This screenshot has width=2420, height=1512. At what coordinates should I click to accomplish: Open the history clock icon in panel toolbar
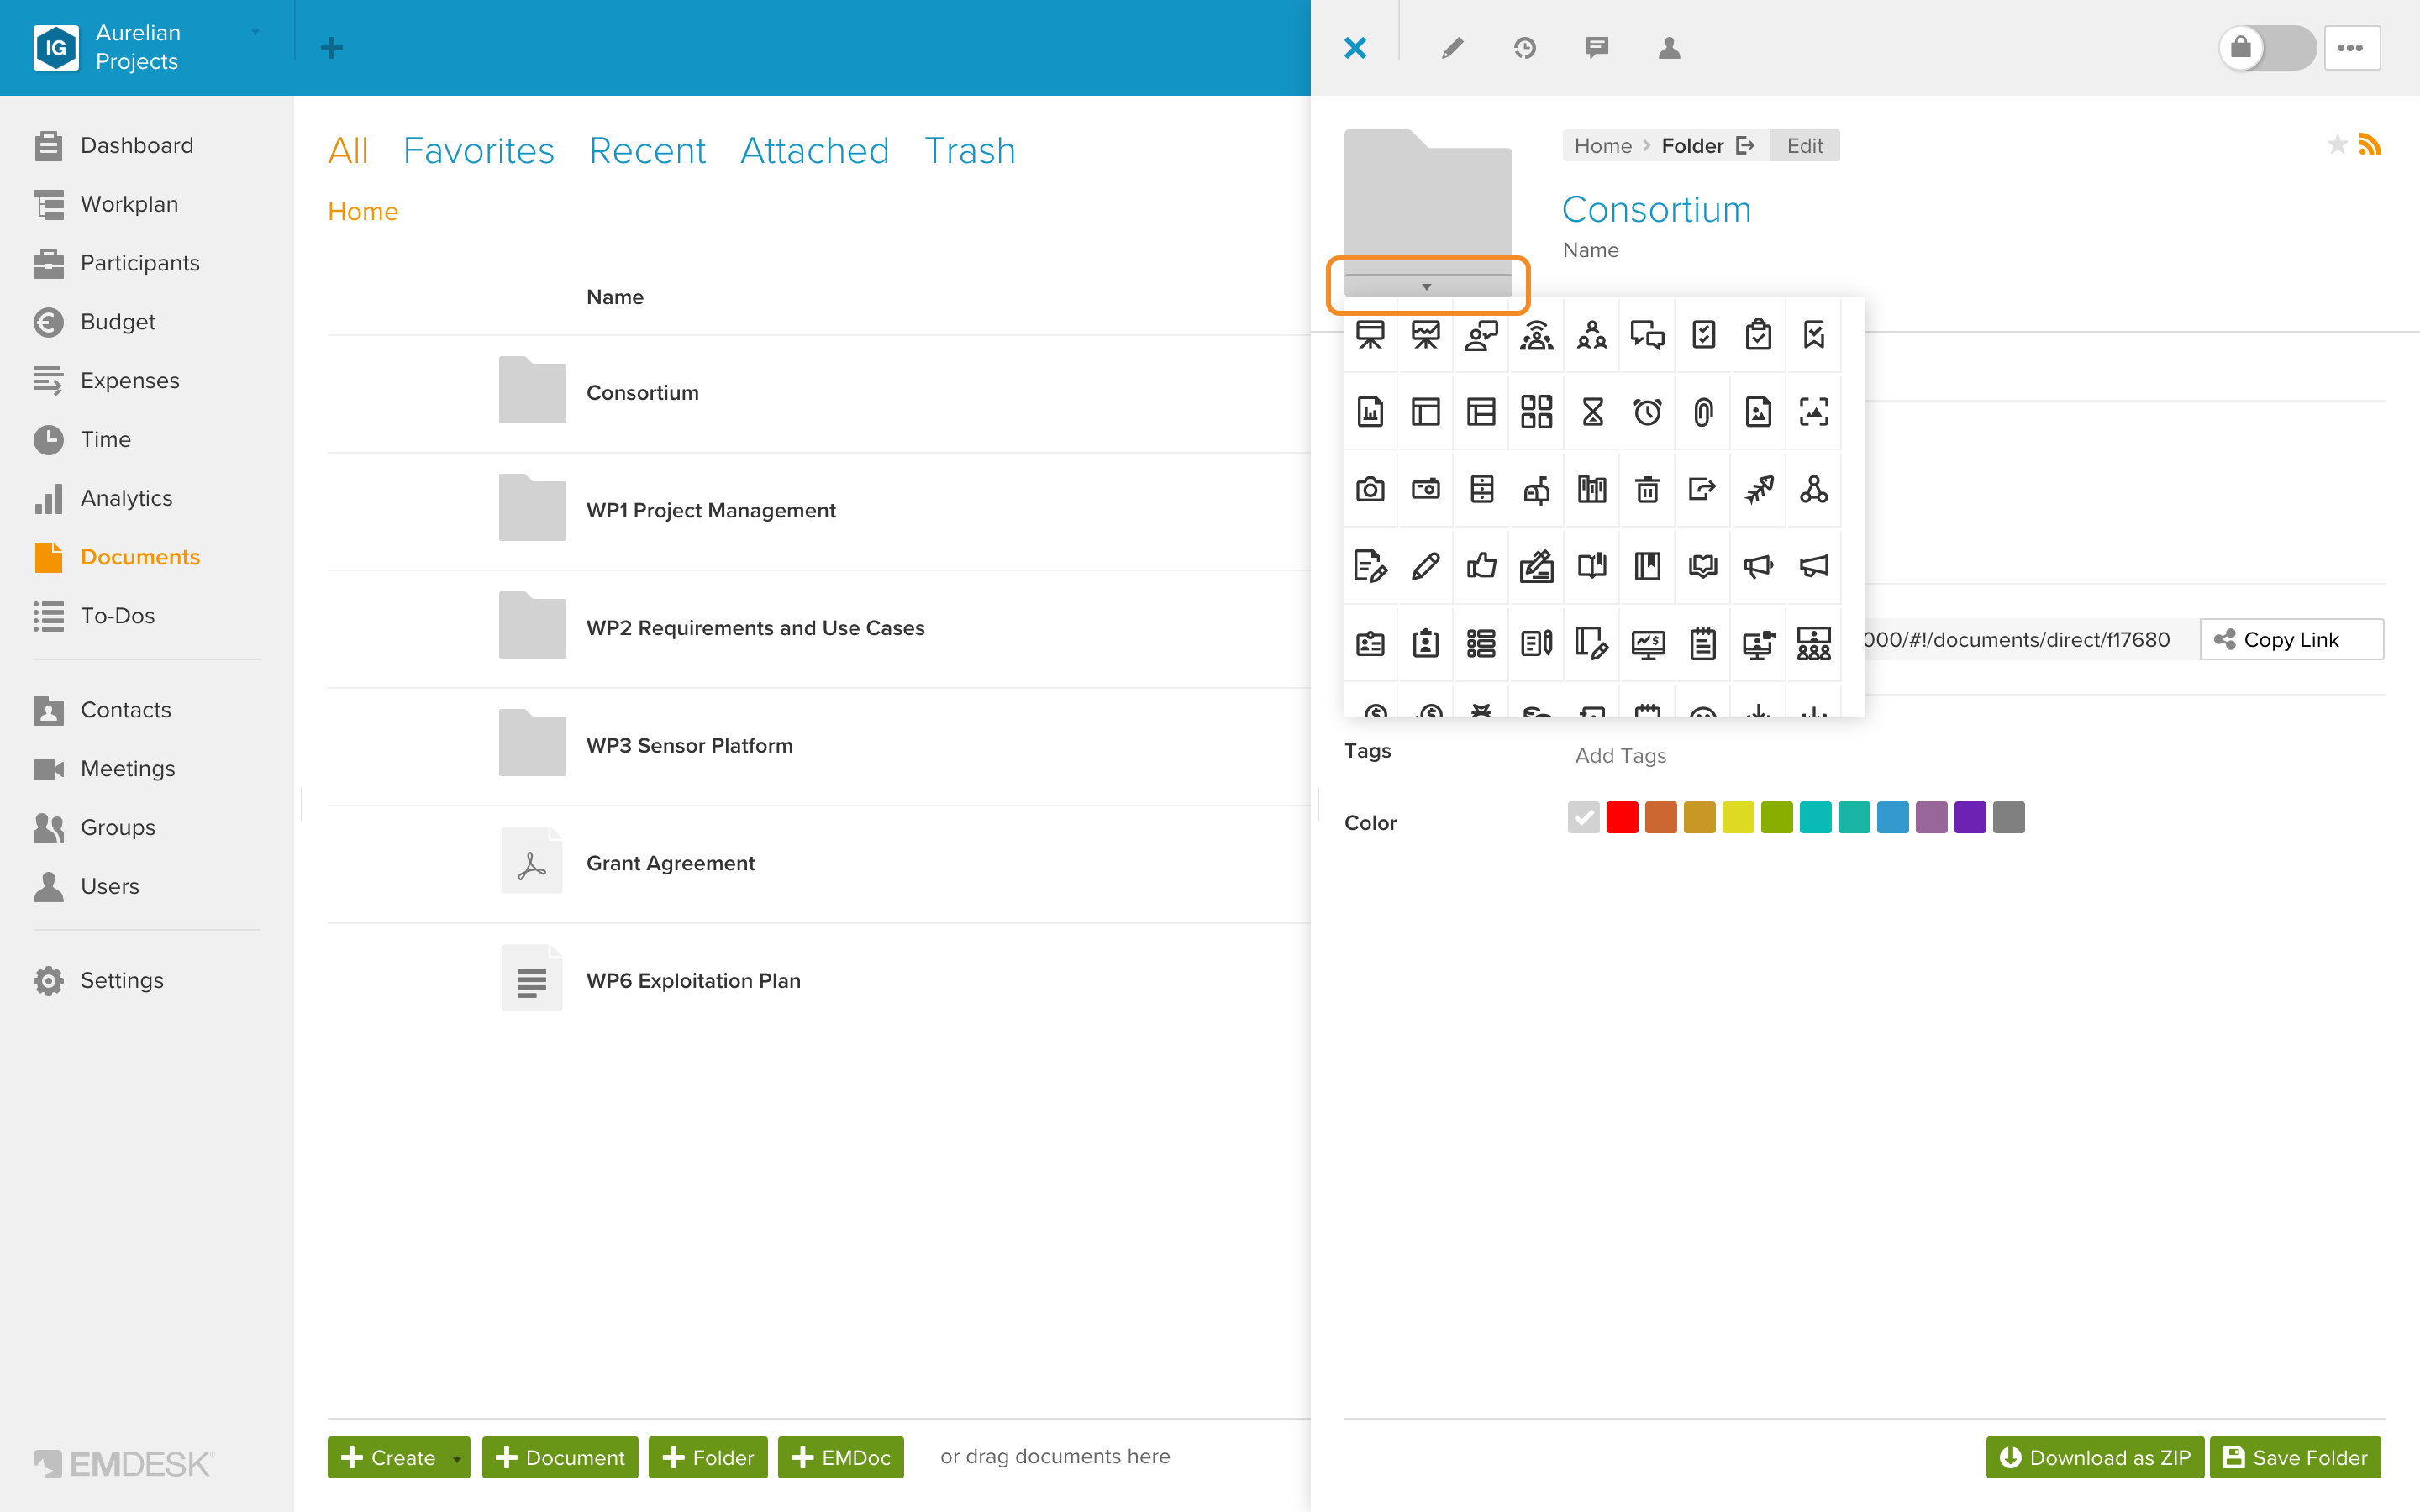pyautogui.click(x=1524, y=48)
